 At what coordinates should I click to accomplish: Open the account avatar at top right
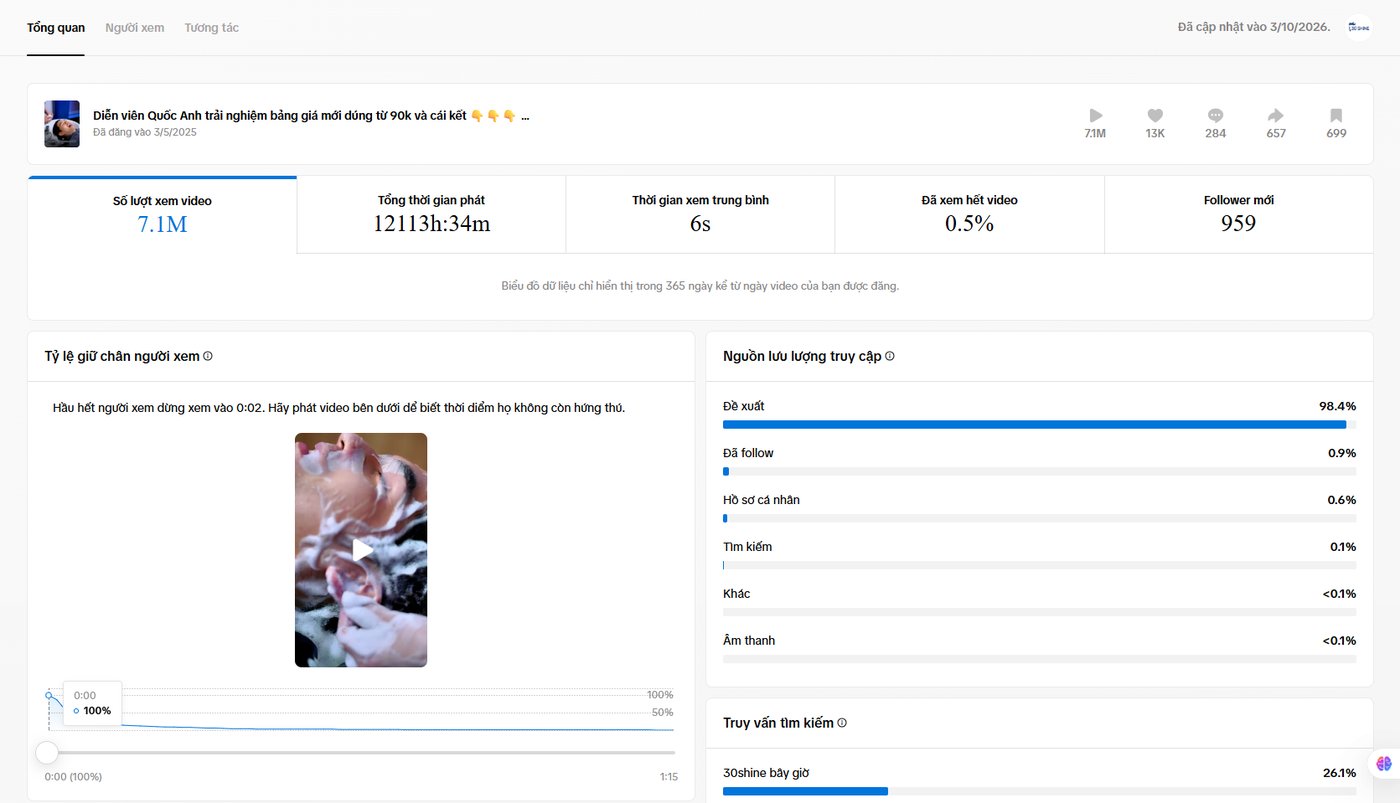1358,27
